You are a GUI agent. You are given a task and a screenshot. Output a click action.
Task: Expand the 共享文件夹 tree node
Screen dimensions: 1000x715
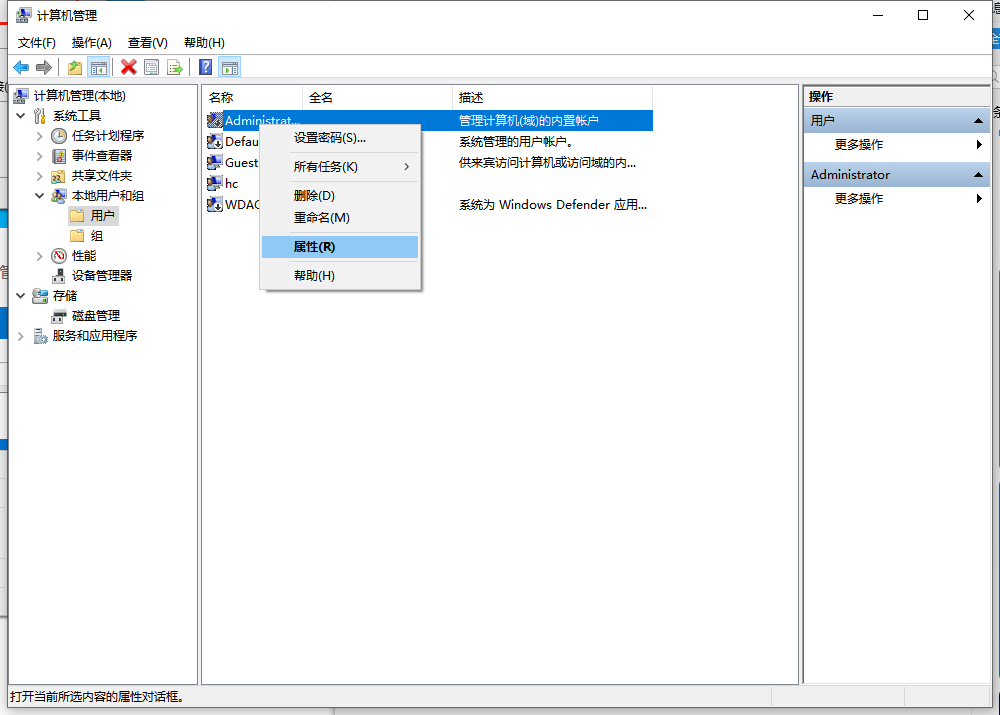[40, 176]
